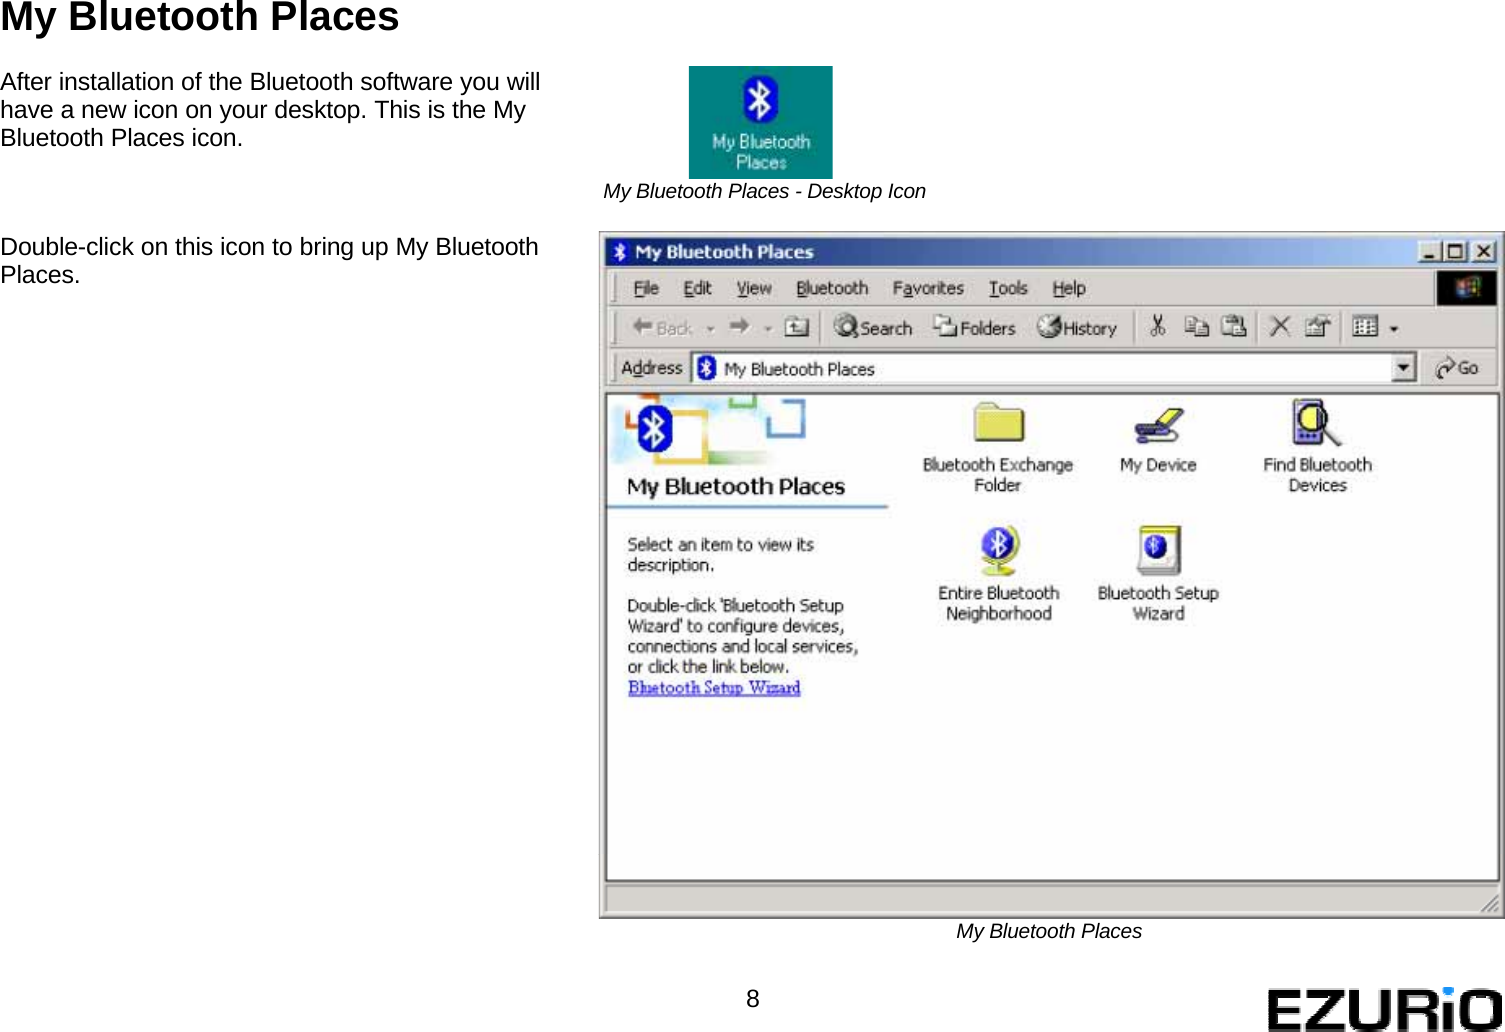Screen dimensions: 1505x1032
Task: Open the Tools menu
Action: (x=1008, y=288)
